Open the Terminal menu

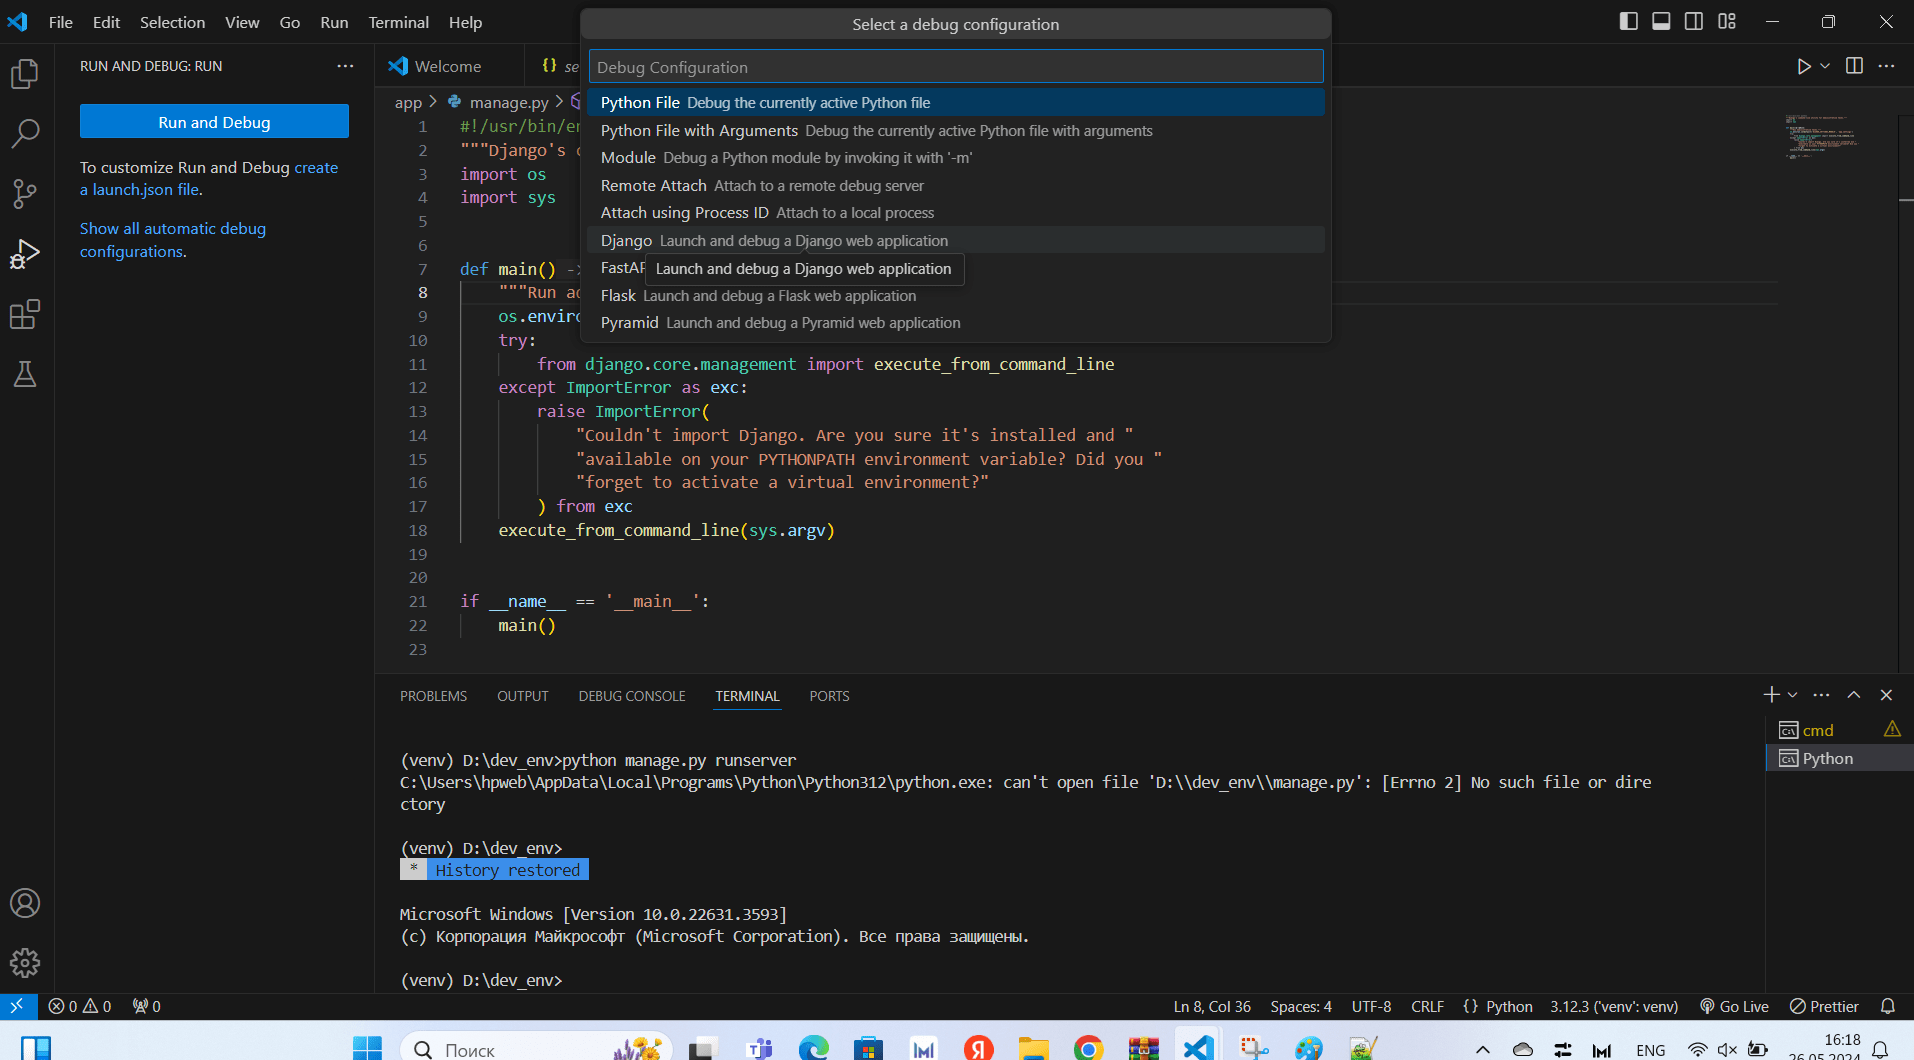pos(398,22)
